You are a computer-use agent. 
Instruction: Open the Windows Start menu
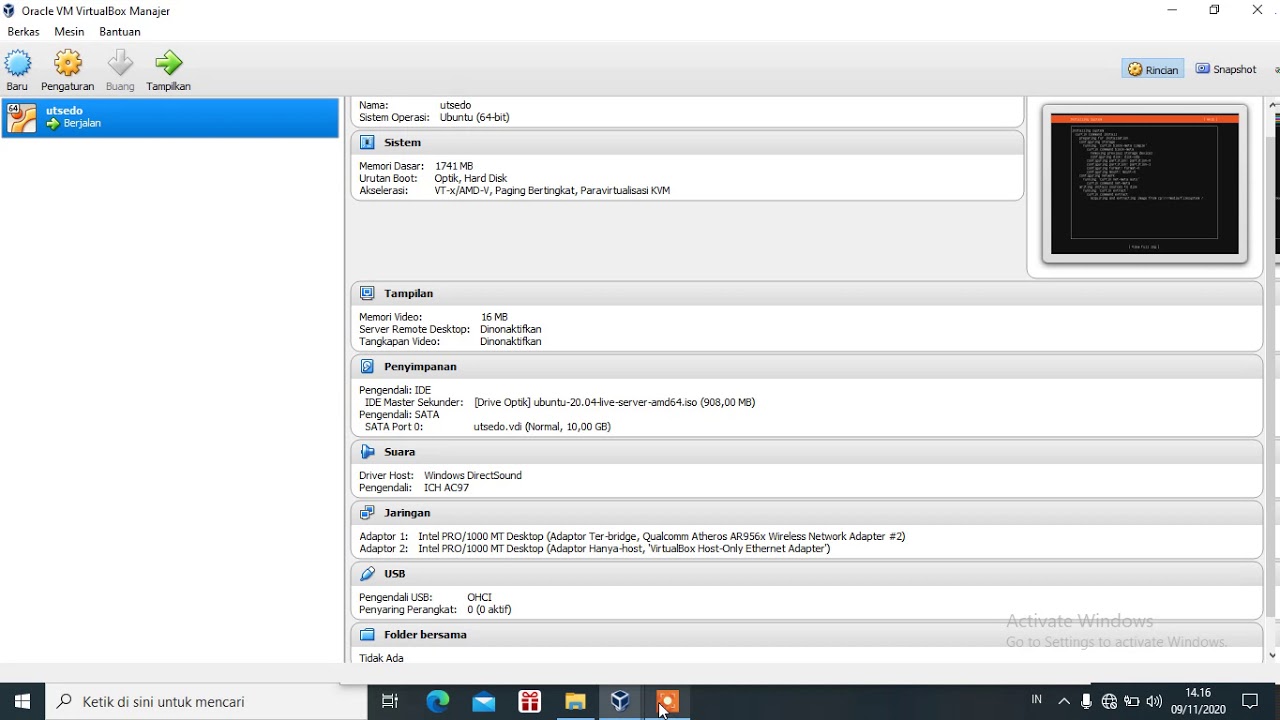tap(22, 702)
